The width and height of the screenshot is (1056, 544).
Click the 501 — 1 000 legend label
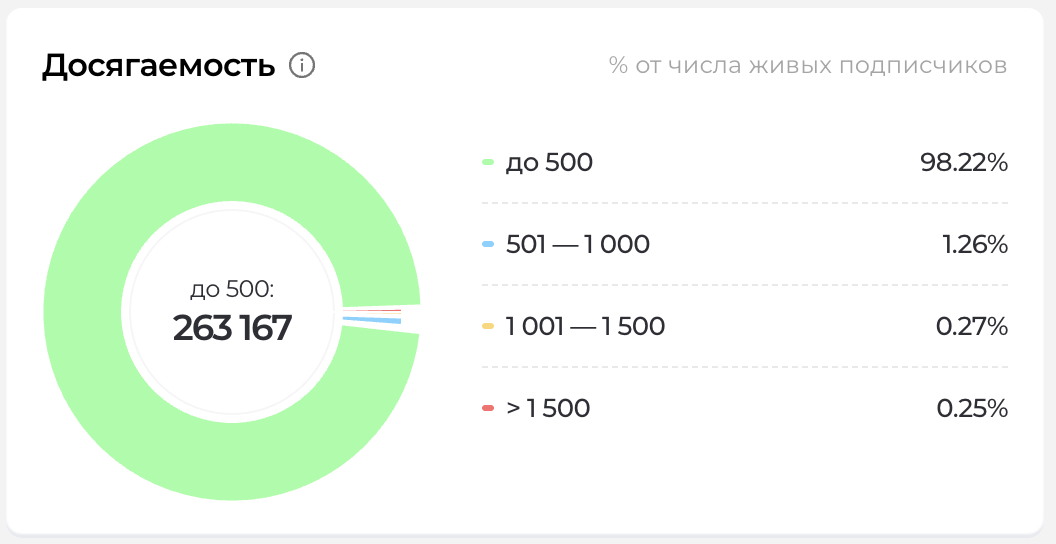click(578, 244)
